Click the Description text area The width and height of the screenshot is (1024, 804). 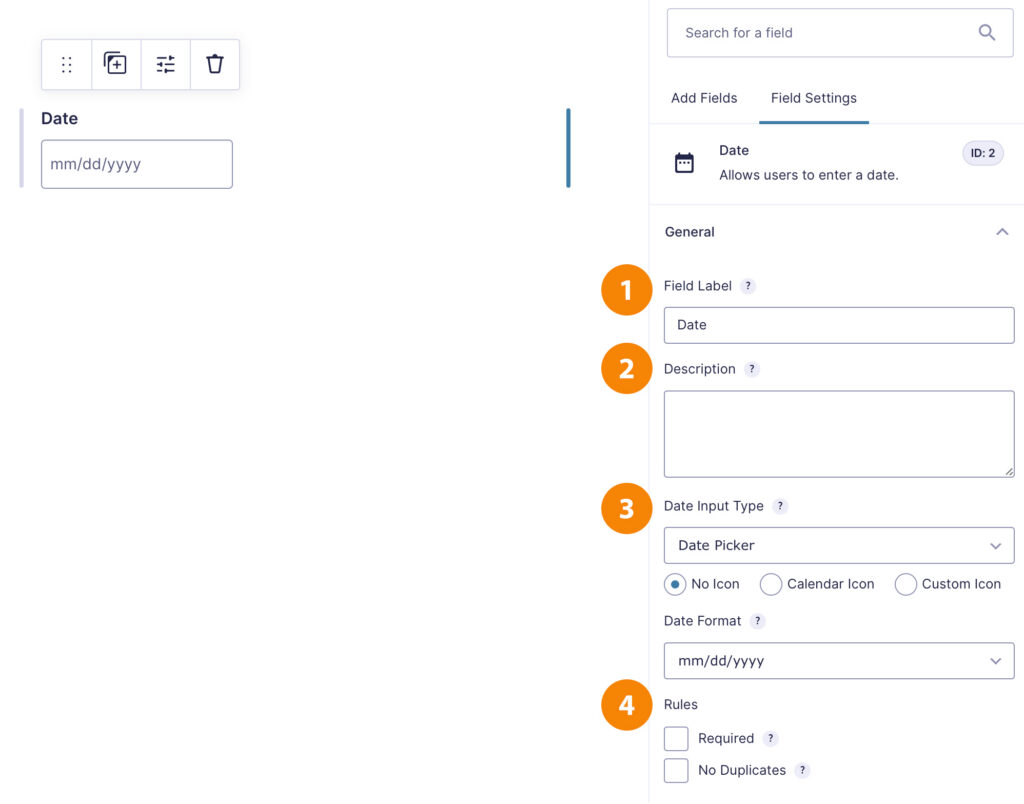[839, 434]
